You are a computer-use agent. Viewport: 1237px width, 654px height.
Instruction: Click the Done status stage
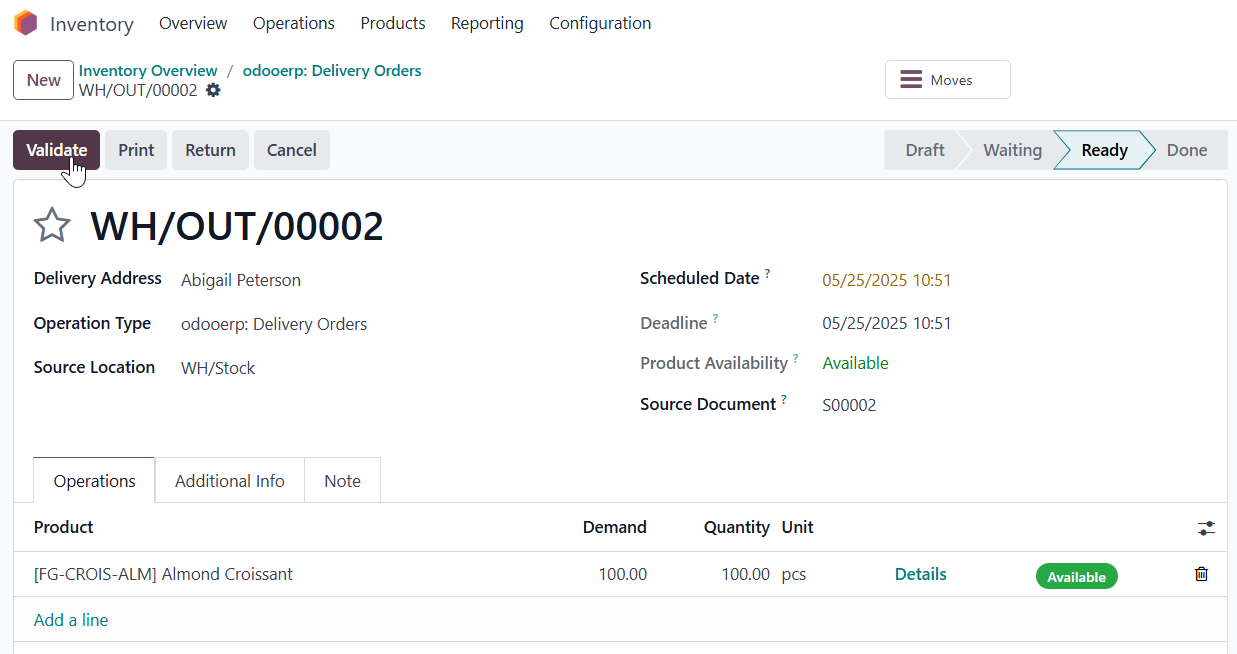click(1186, 150)
